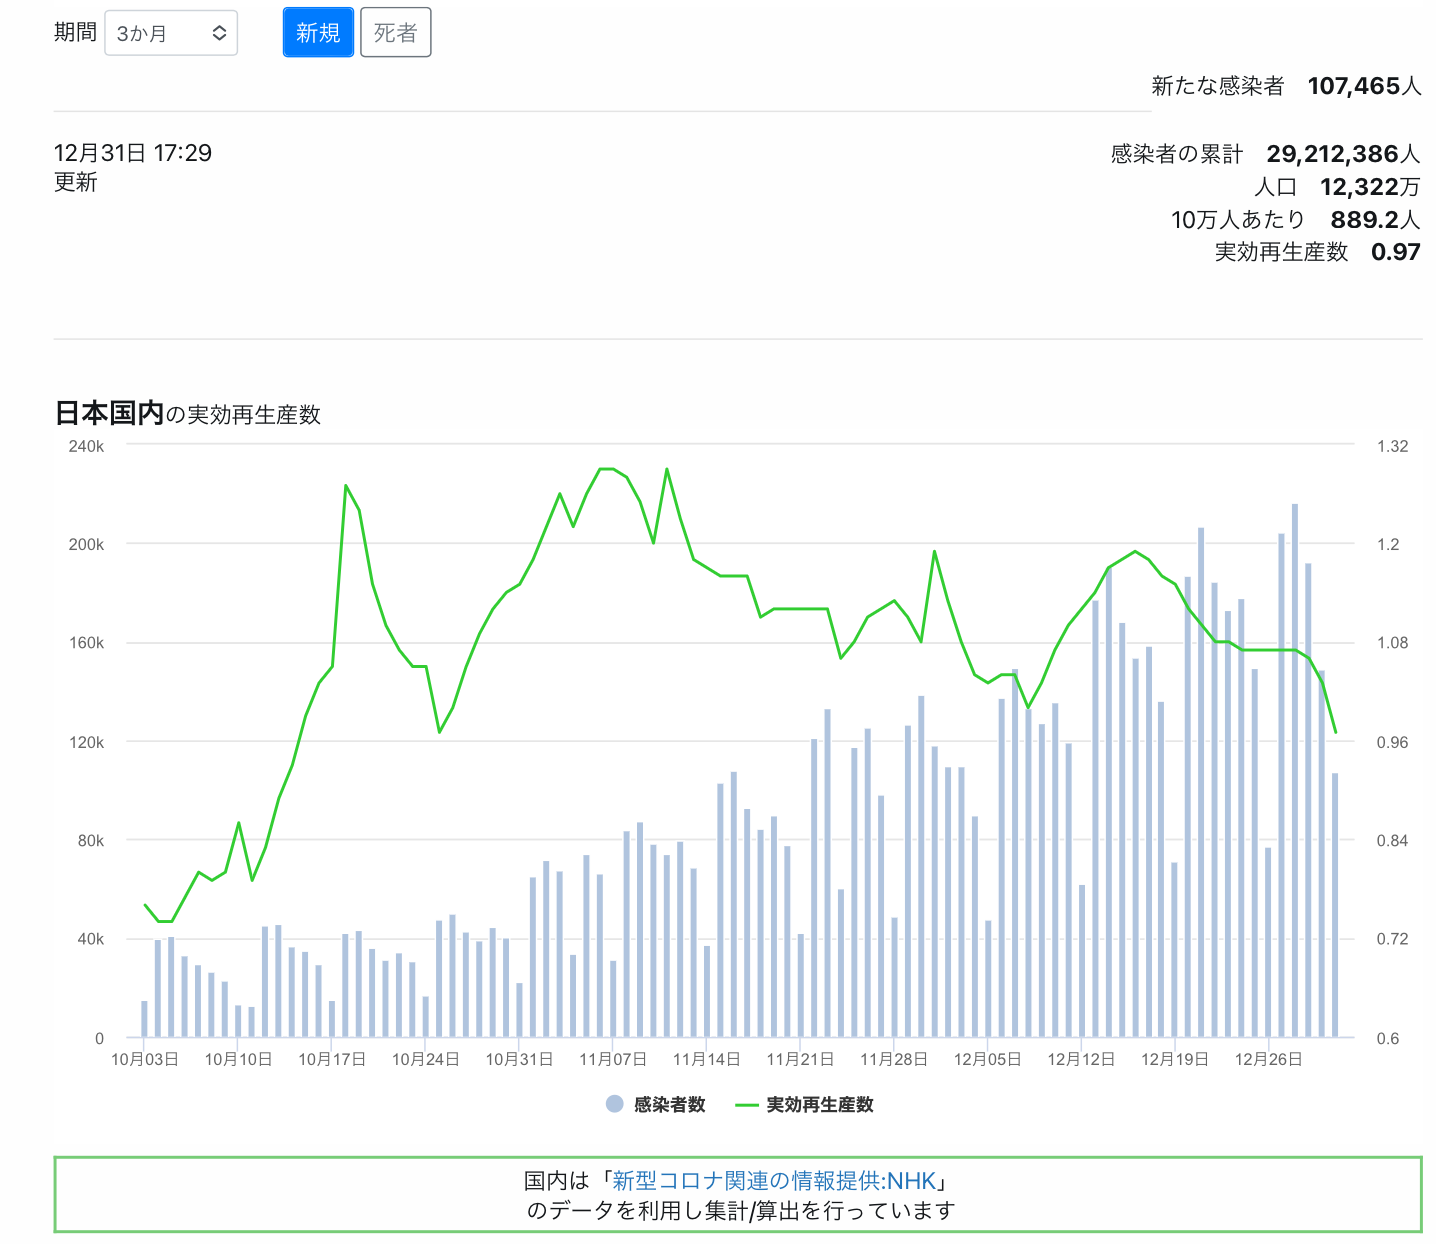Viewport: 1436px width, 1244px height.
Task: Click the blue circle legend marker for 感染者数
Action: (614, 1104)
